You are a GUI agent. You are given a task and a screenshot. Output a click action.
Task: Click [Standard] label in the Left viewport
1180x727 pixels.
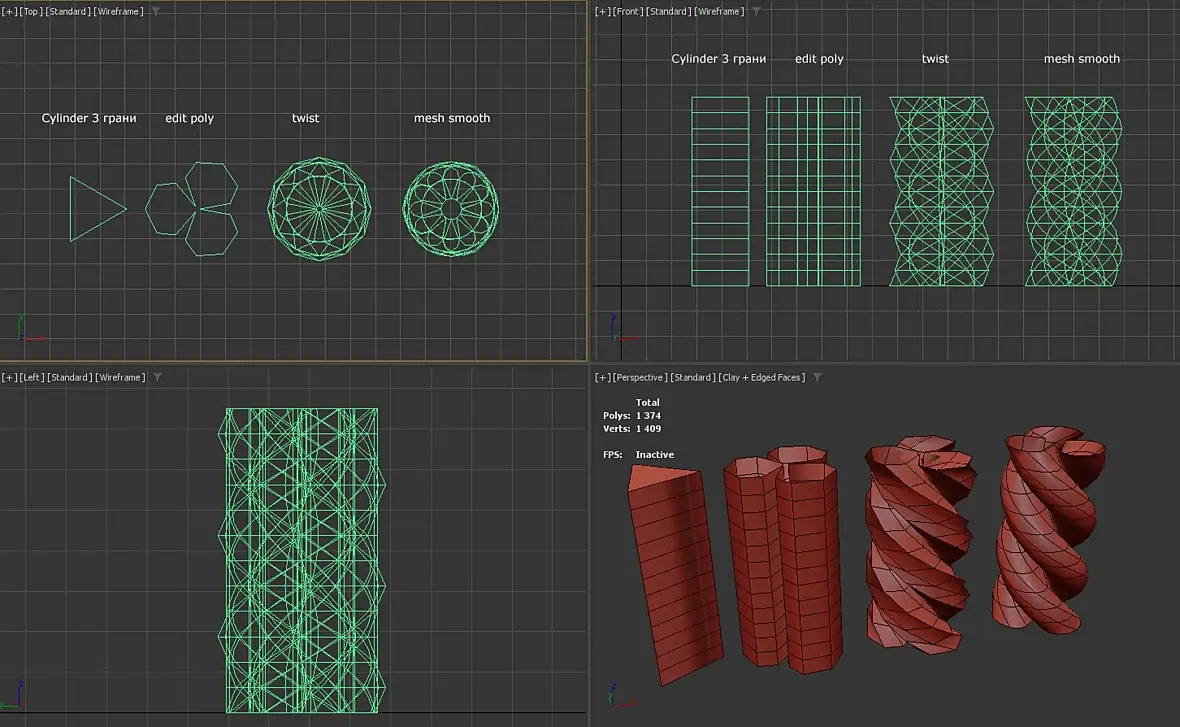point(70,377)
